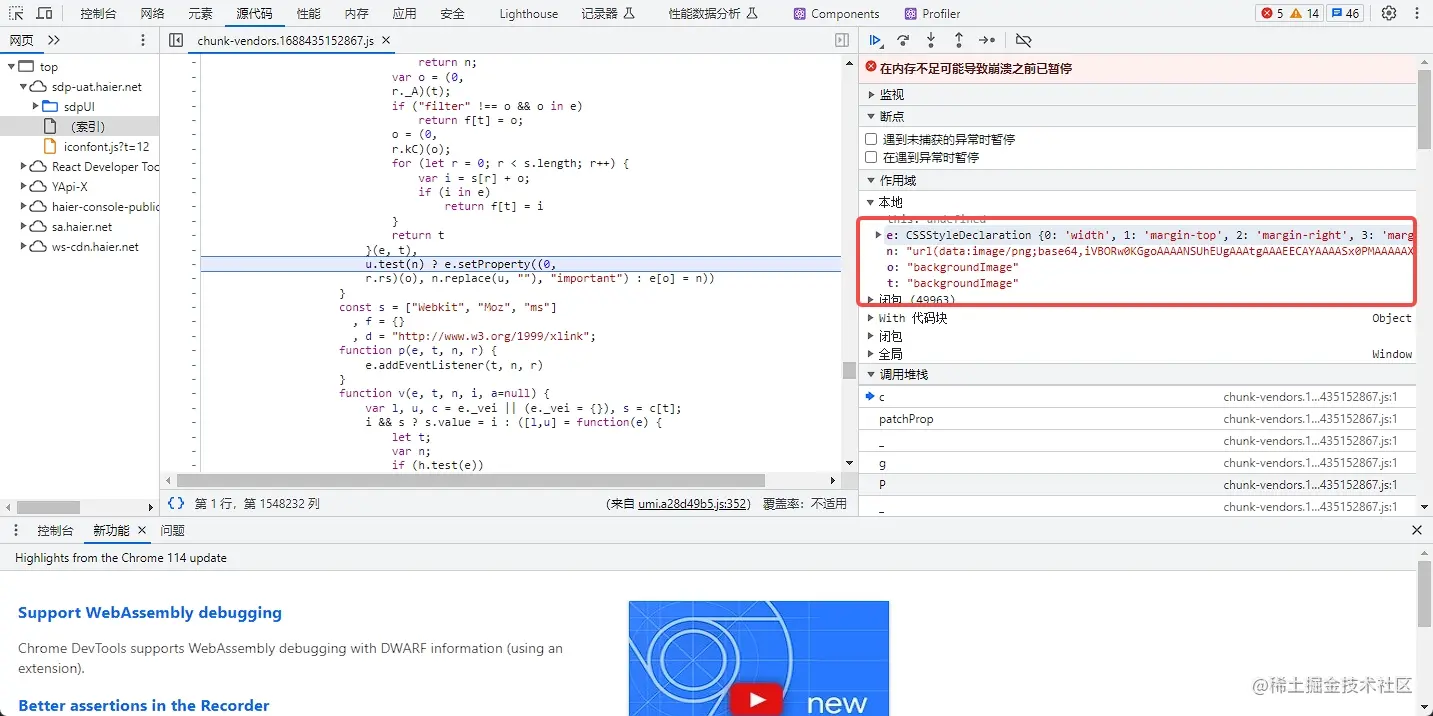Select the iconfont.js?t=12 file
The height and width of the screenshot is (716, 1433).
click(x=106, y=146)
